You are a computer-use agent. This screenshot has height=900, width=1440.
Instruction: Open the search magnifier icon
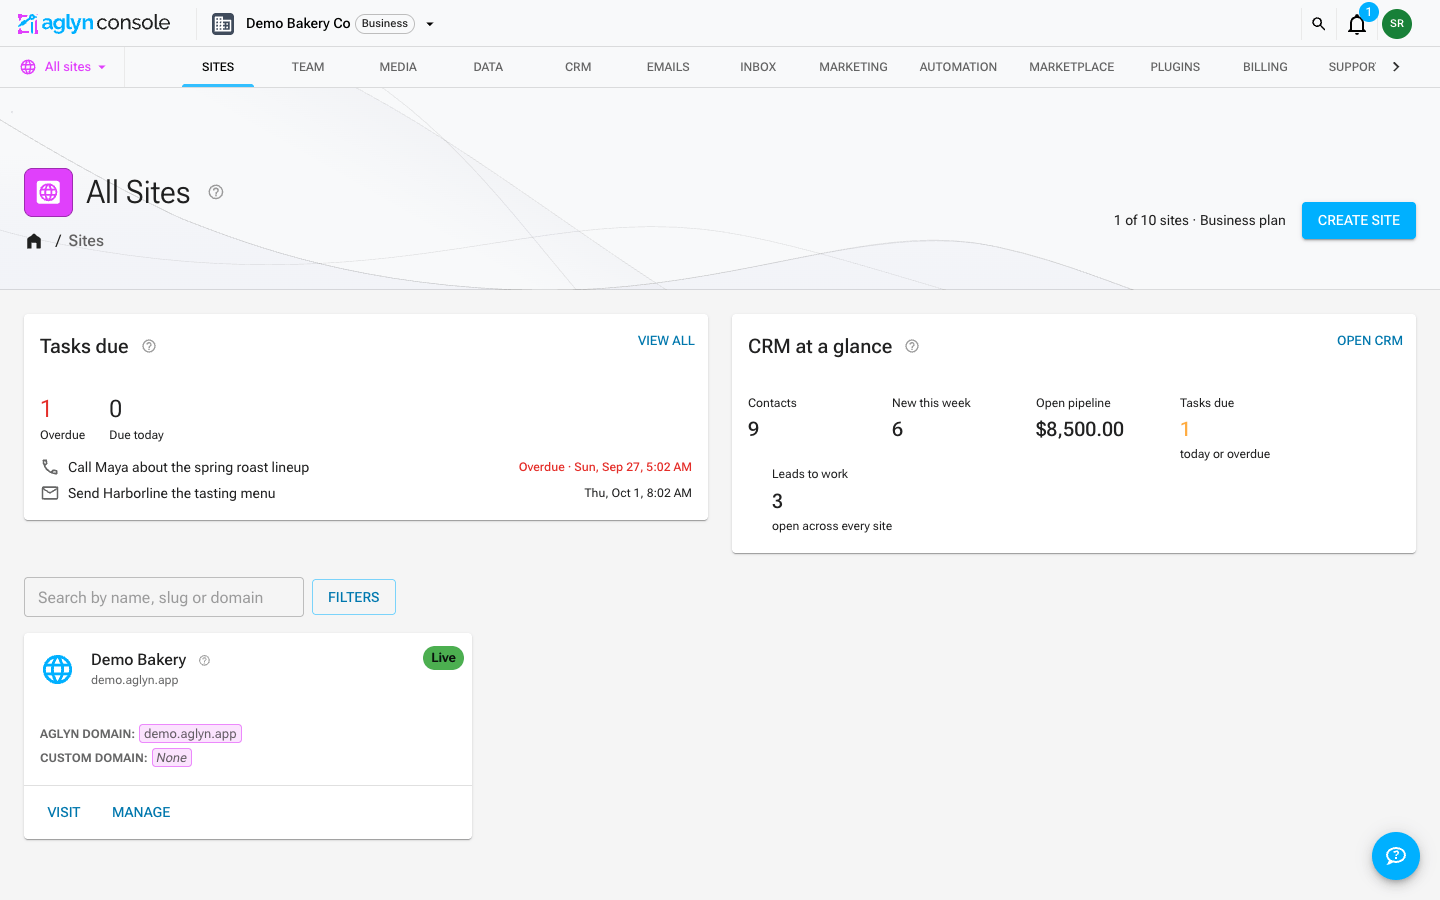[1318, 24]
